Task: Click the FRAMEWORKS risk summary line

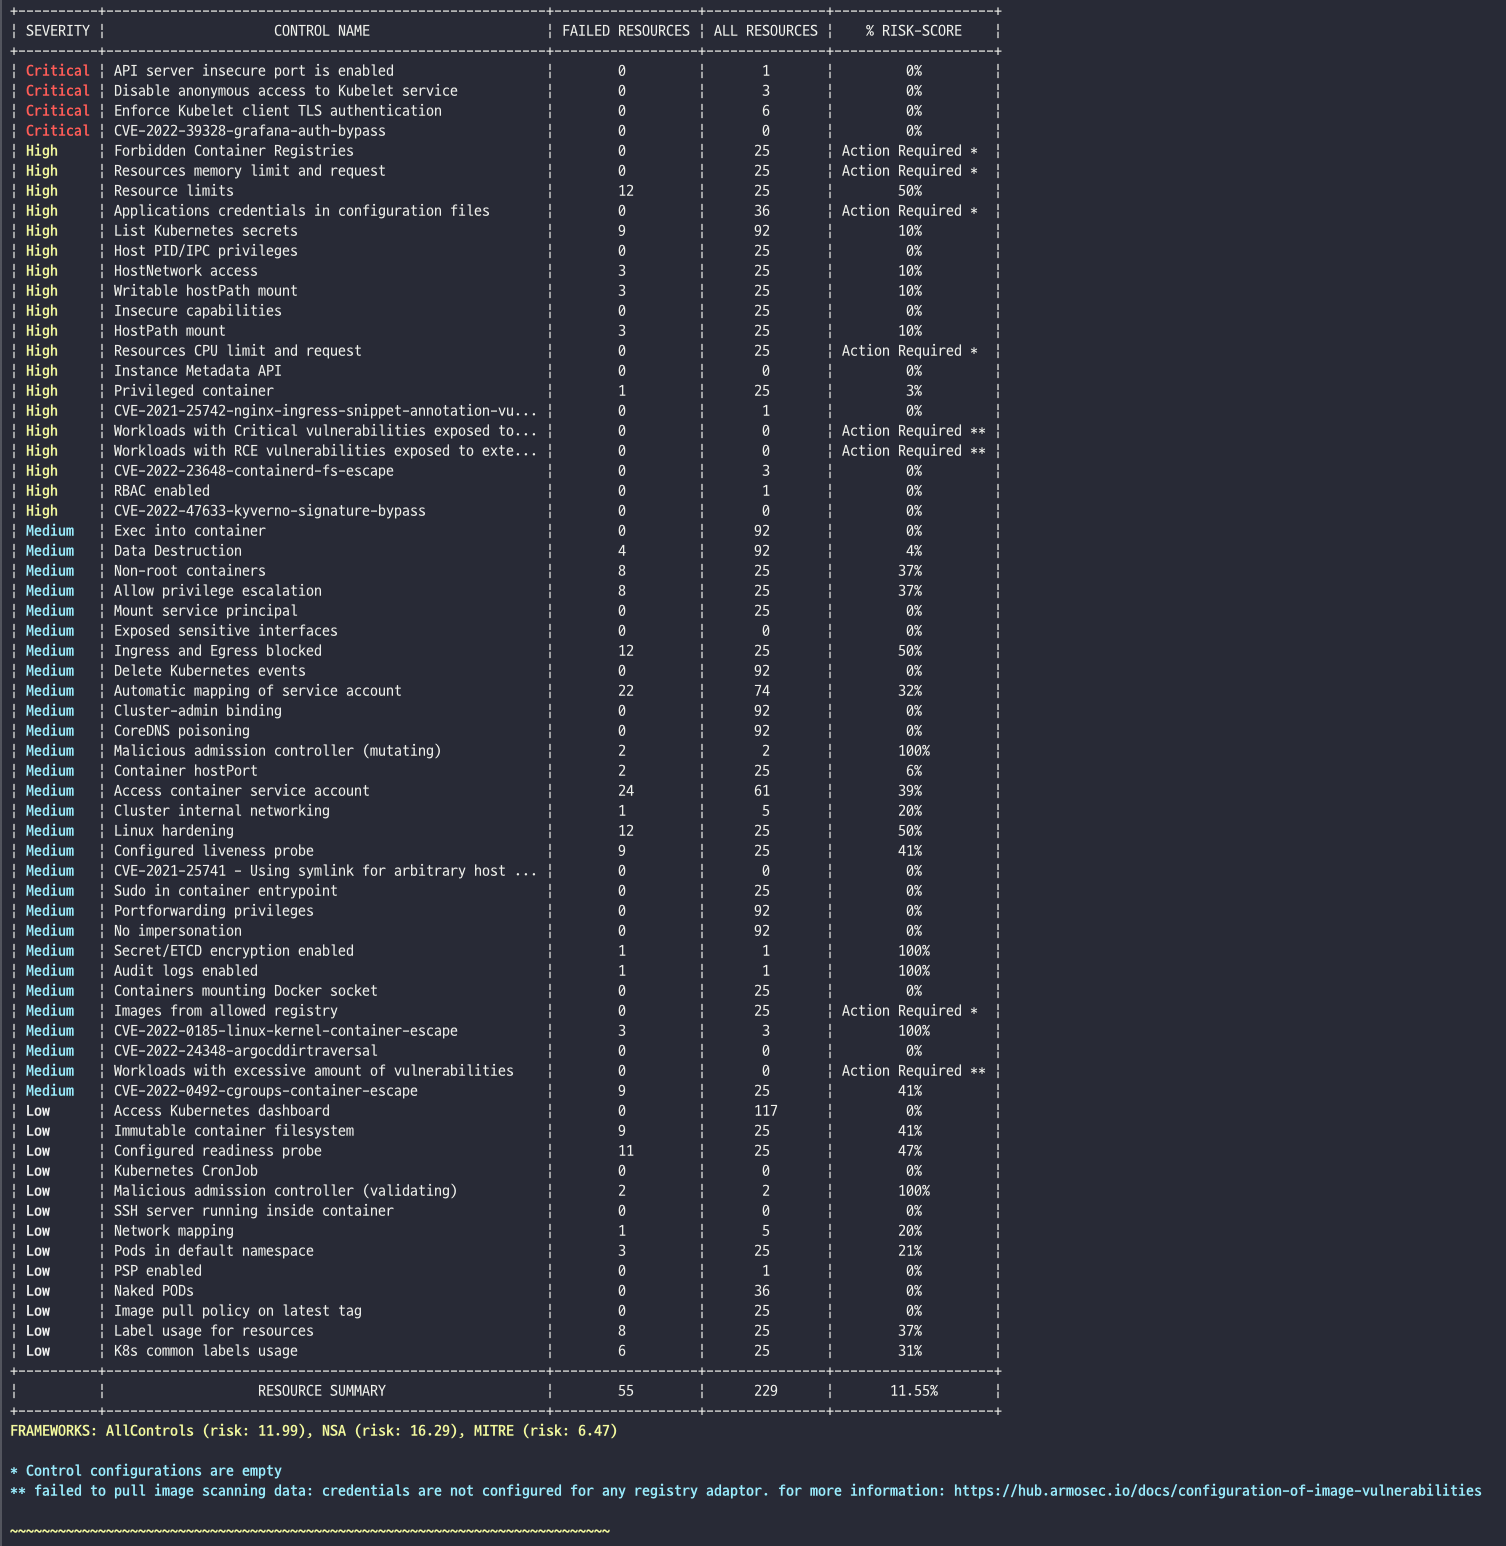Action: click(314, 1431)
